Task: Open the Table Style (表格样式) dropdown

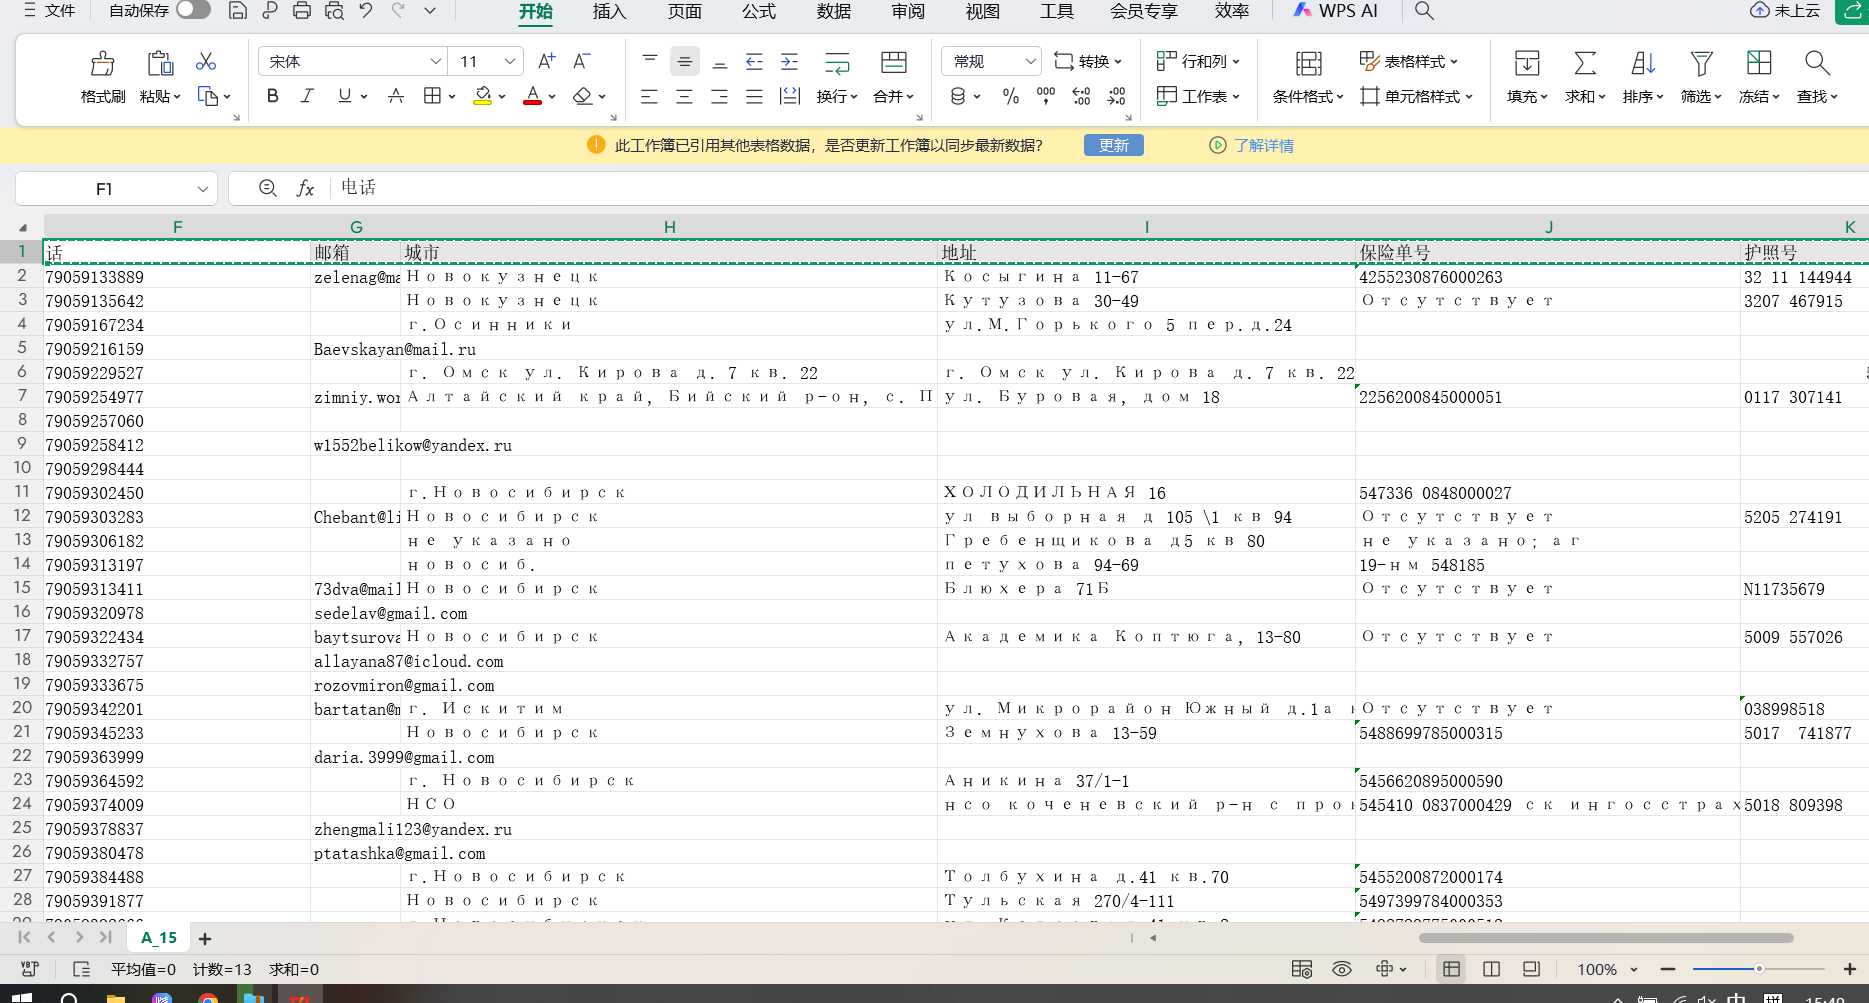Action: (1409, 61)
